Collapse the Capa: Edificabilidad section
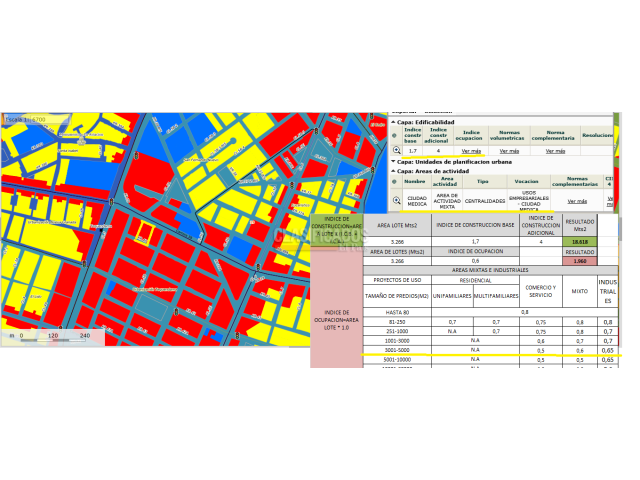 pyautogui.click(x=393, y=122)
